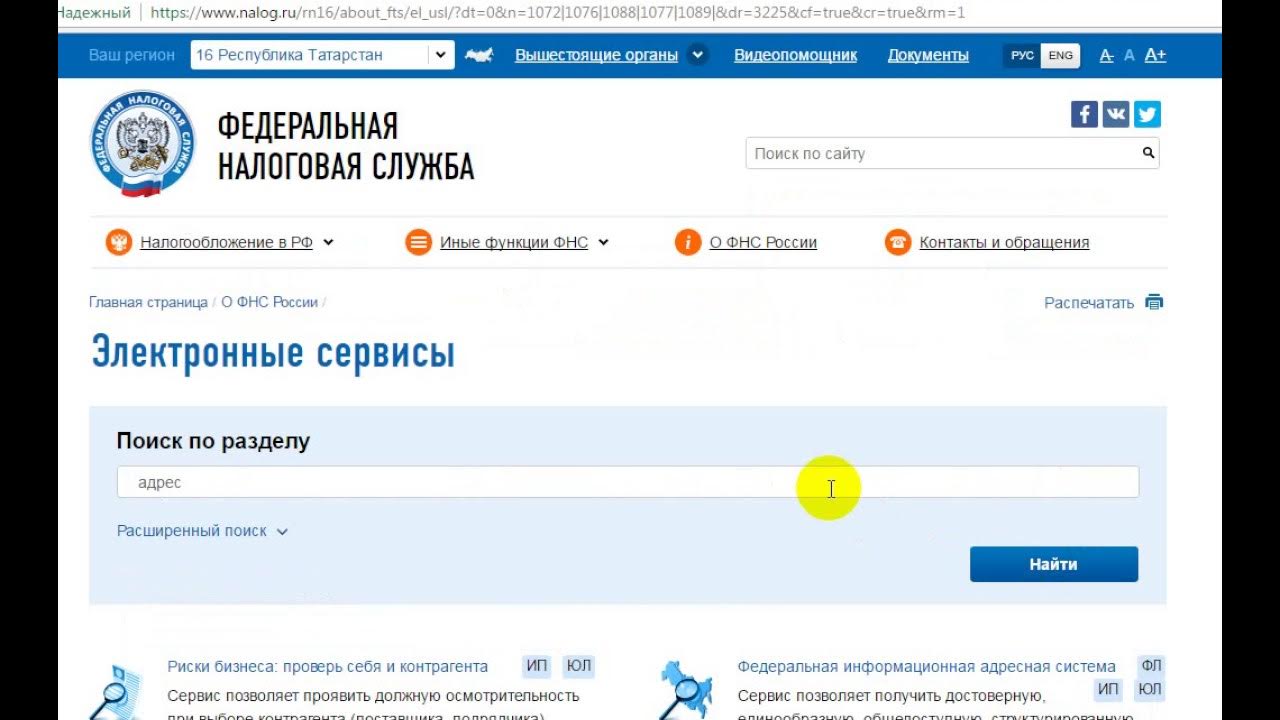Click the Ваш регион label
The height and width of the screenshot is (720, 1280).
coord(132,55)
